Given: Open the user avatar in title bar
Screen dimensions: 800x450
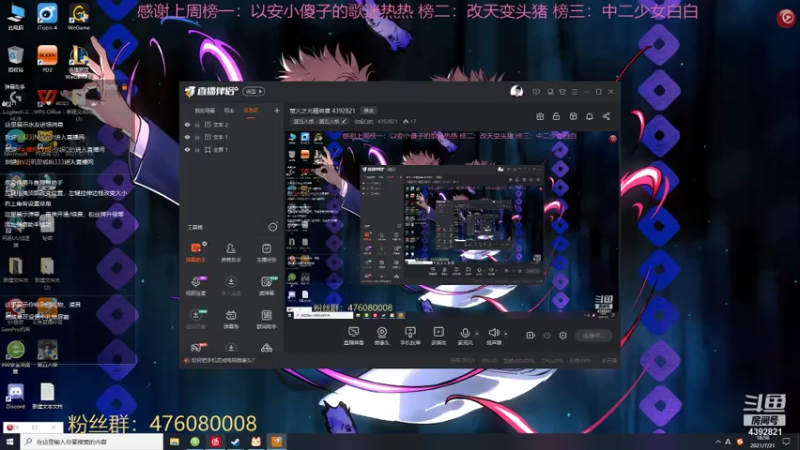Looking at the screenshot, I should click(x=516, y=91).
